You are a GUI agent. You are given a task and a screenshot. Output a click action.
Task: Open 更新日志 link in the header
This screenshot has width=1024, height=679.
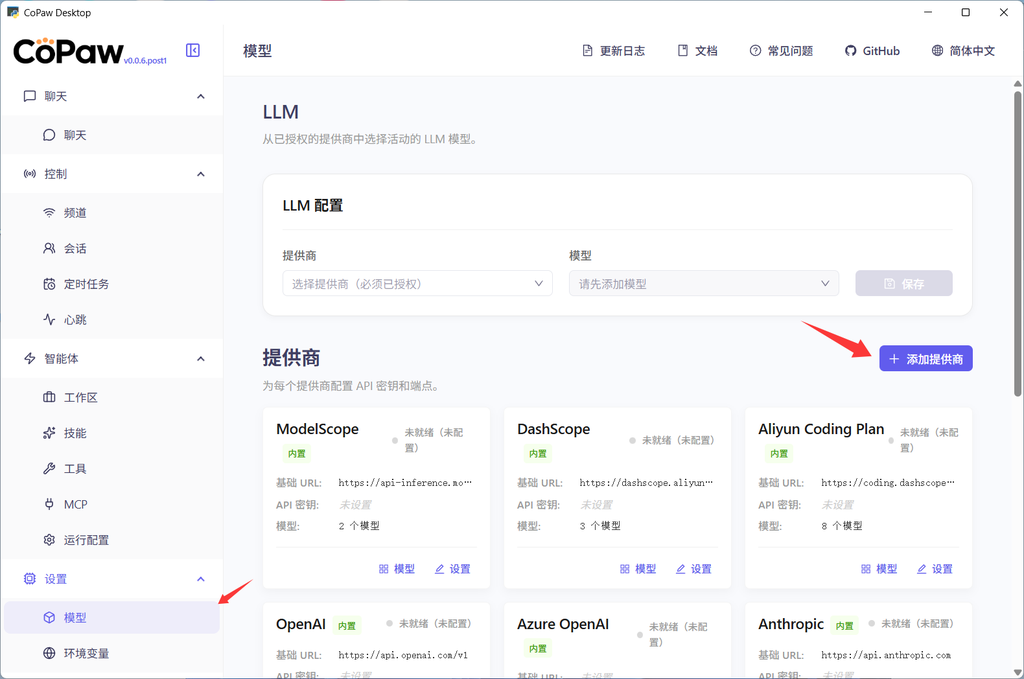pos(613,50)
